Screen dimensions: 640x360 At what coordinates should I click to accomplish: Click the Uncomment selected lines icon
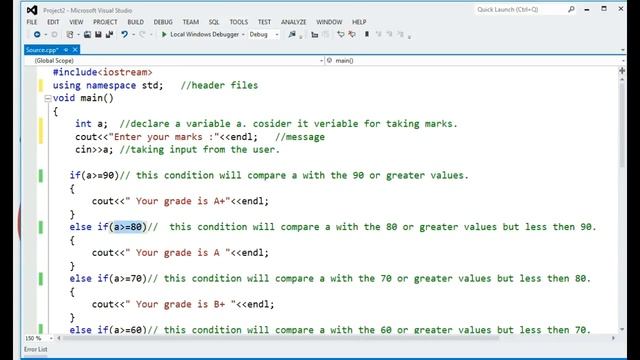tap(352, 35)
